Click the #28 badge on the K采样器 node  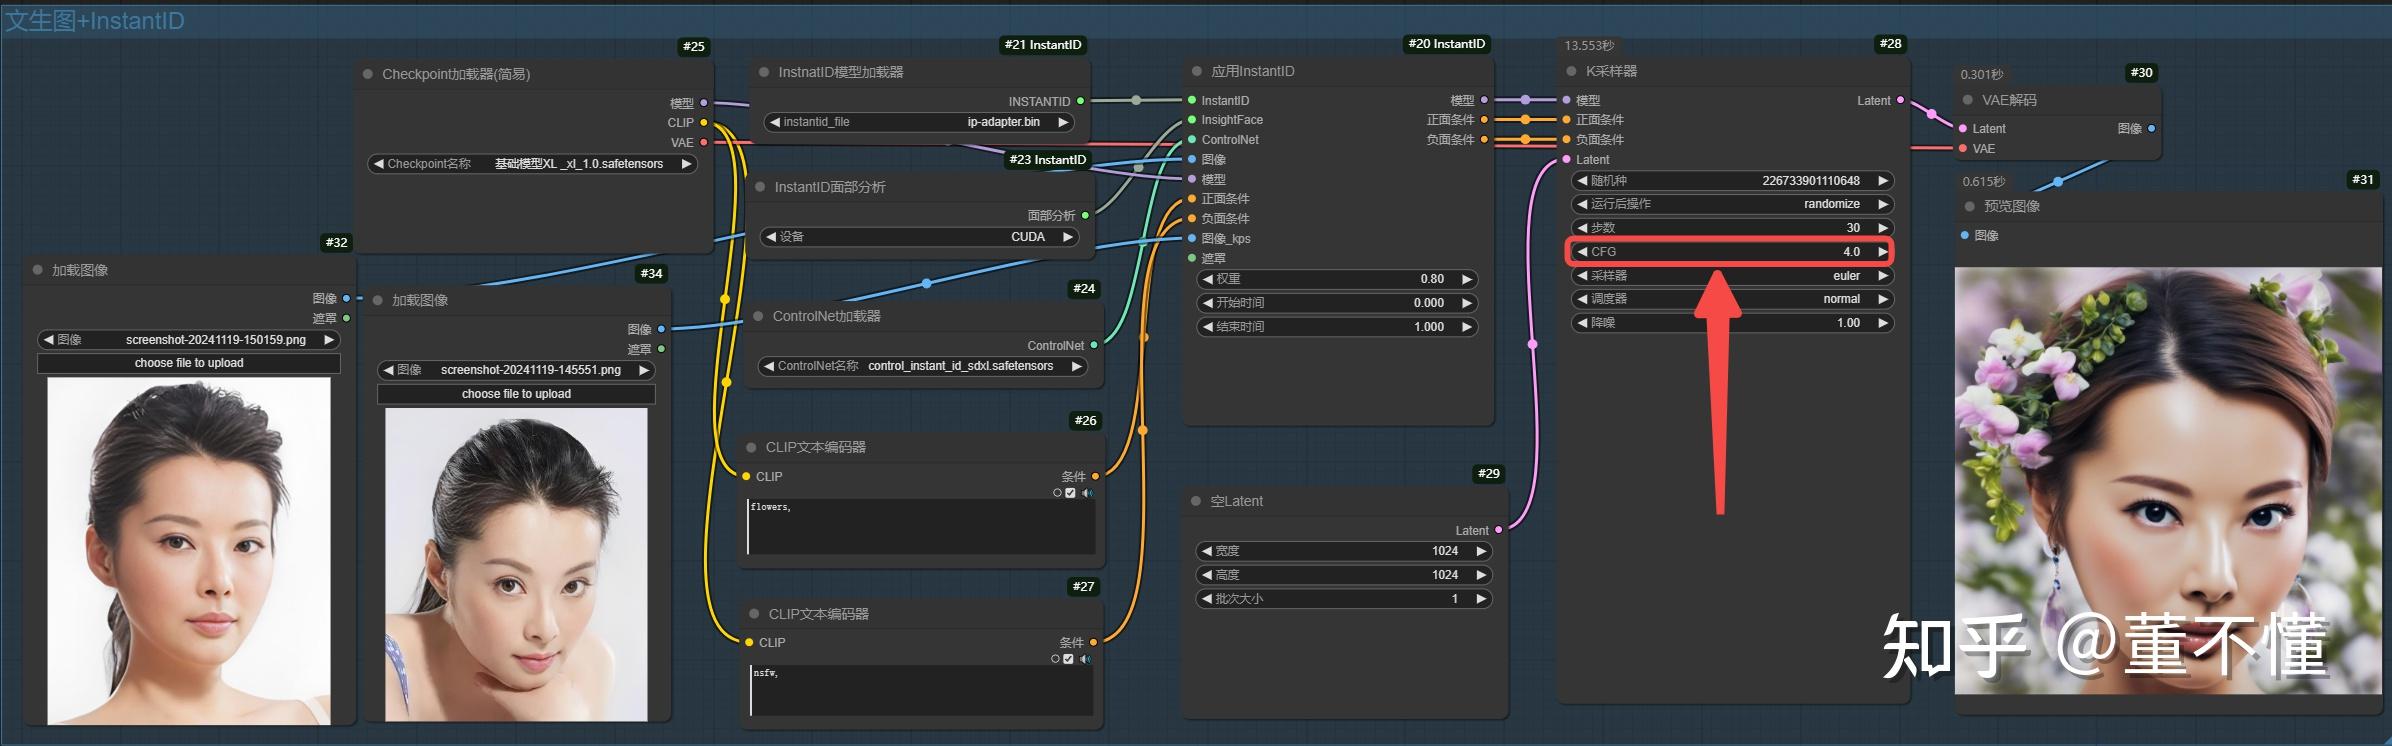(1890, 44)
